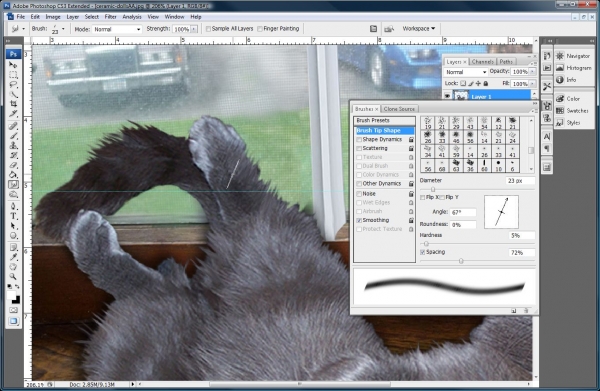Click the foreground color swatch
Image resolution: width=600 pixels, height=391 pixels.
pos(11,295)
